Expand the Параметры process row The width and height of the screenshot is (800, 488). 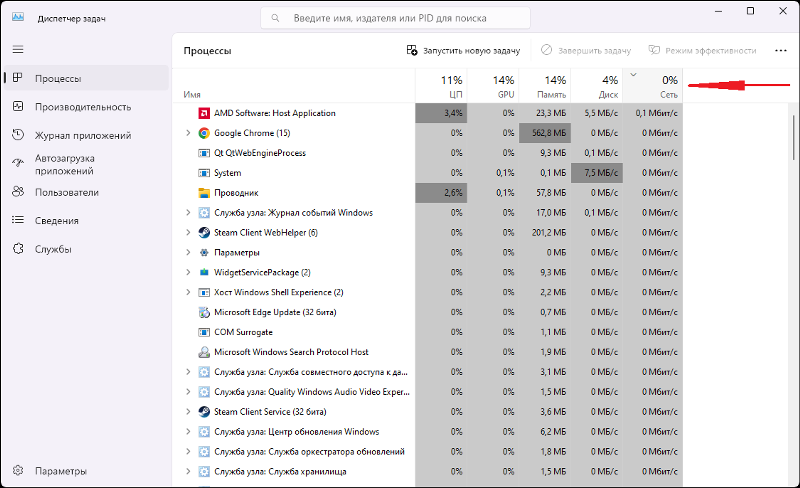188,252
